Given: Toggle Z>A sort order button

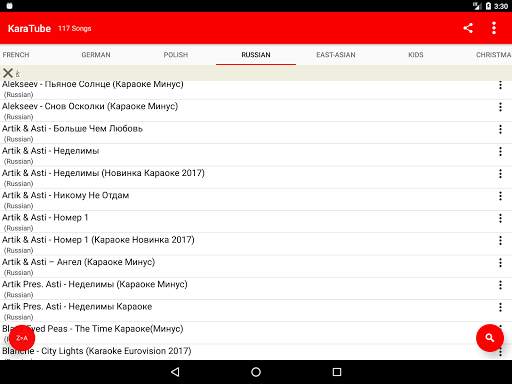Looking at the screenshot, I should tap(22, 338).
